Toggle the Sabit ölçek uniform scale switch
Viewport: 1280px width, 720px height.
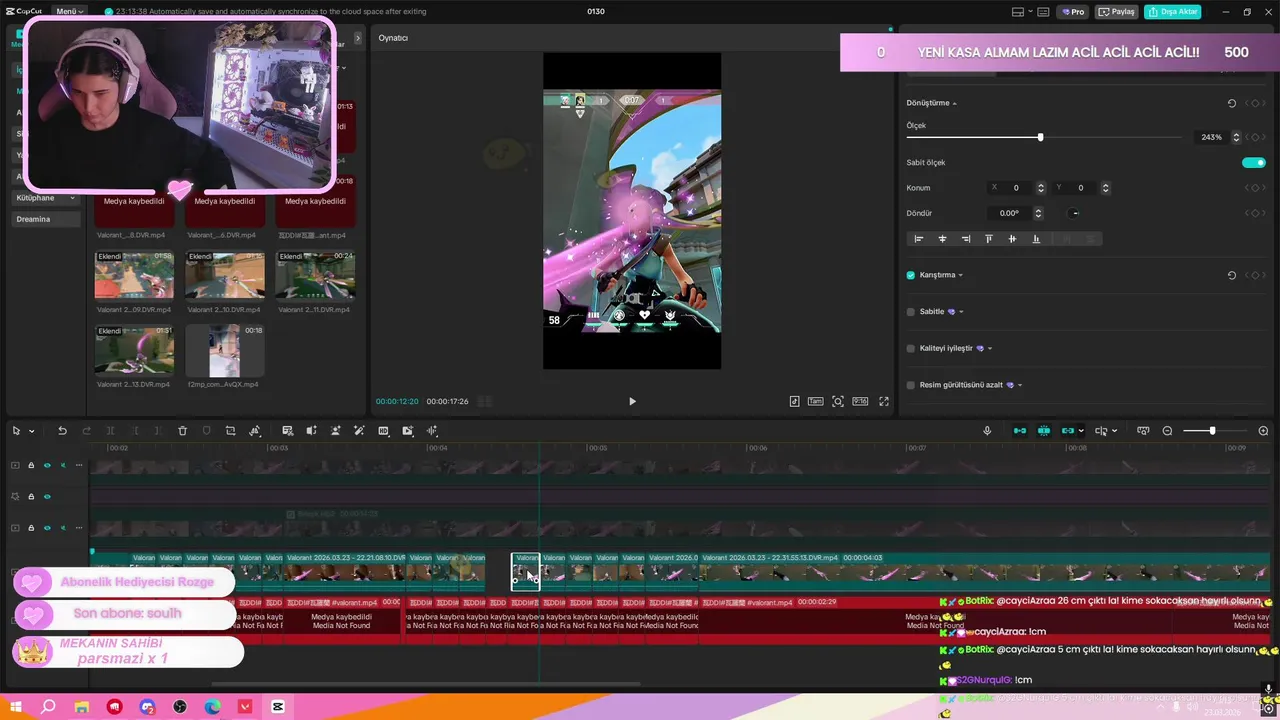point(1253,162)
